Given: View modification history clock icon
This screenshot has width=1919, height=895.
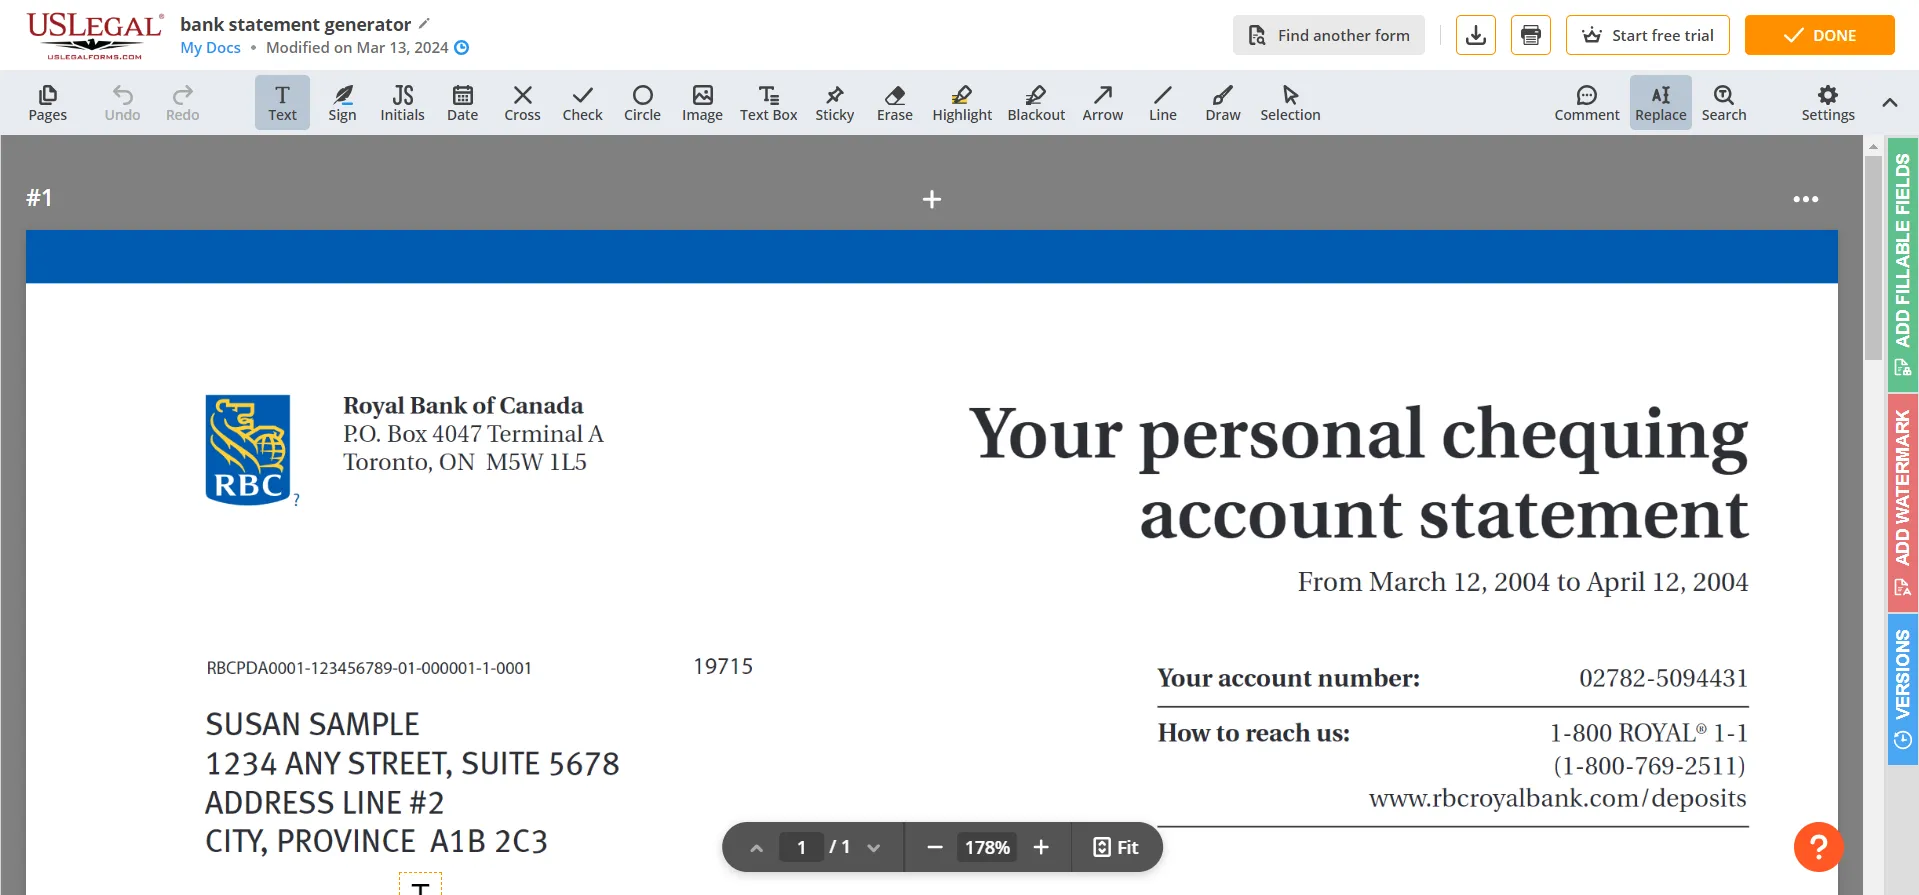Looking at the screenshot, I should [x=461, y=48].
